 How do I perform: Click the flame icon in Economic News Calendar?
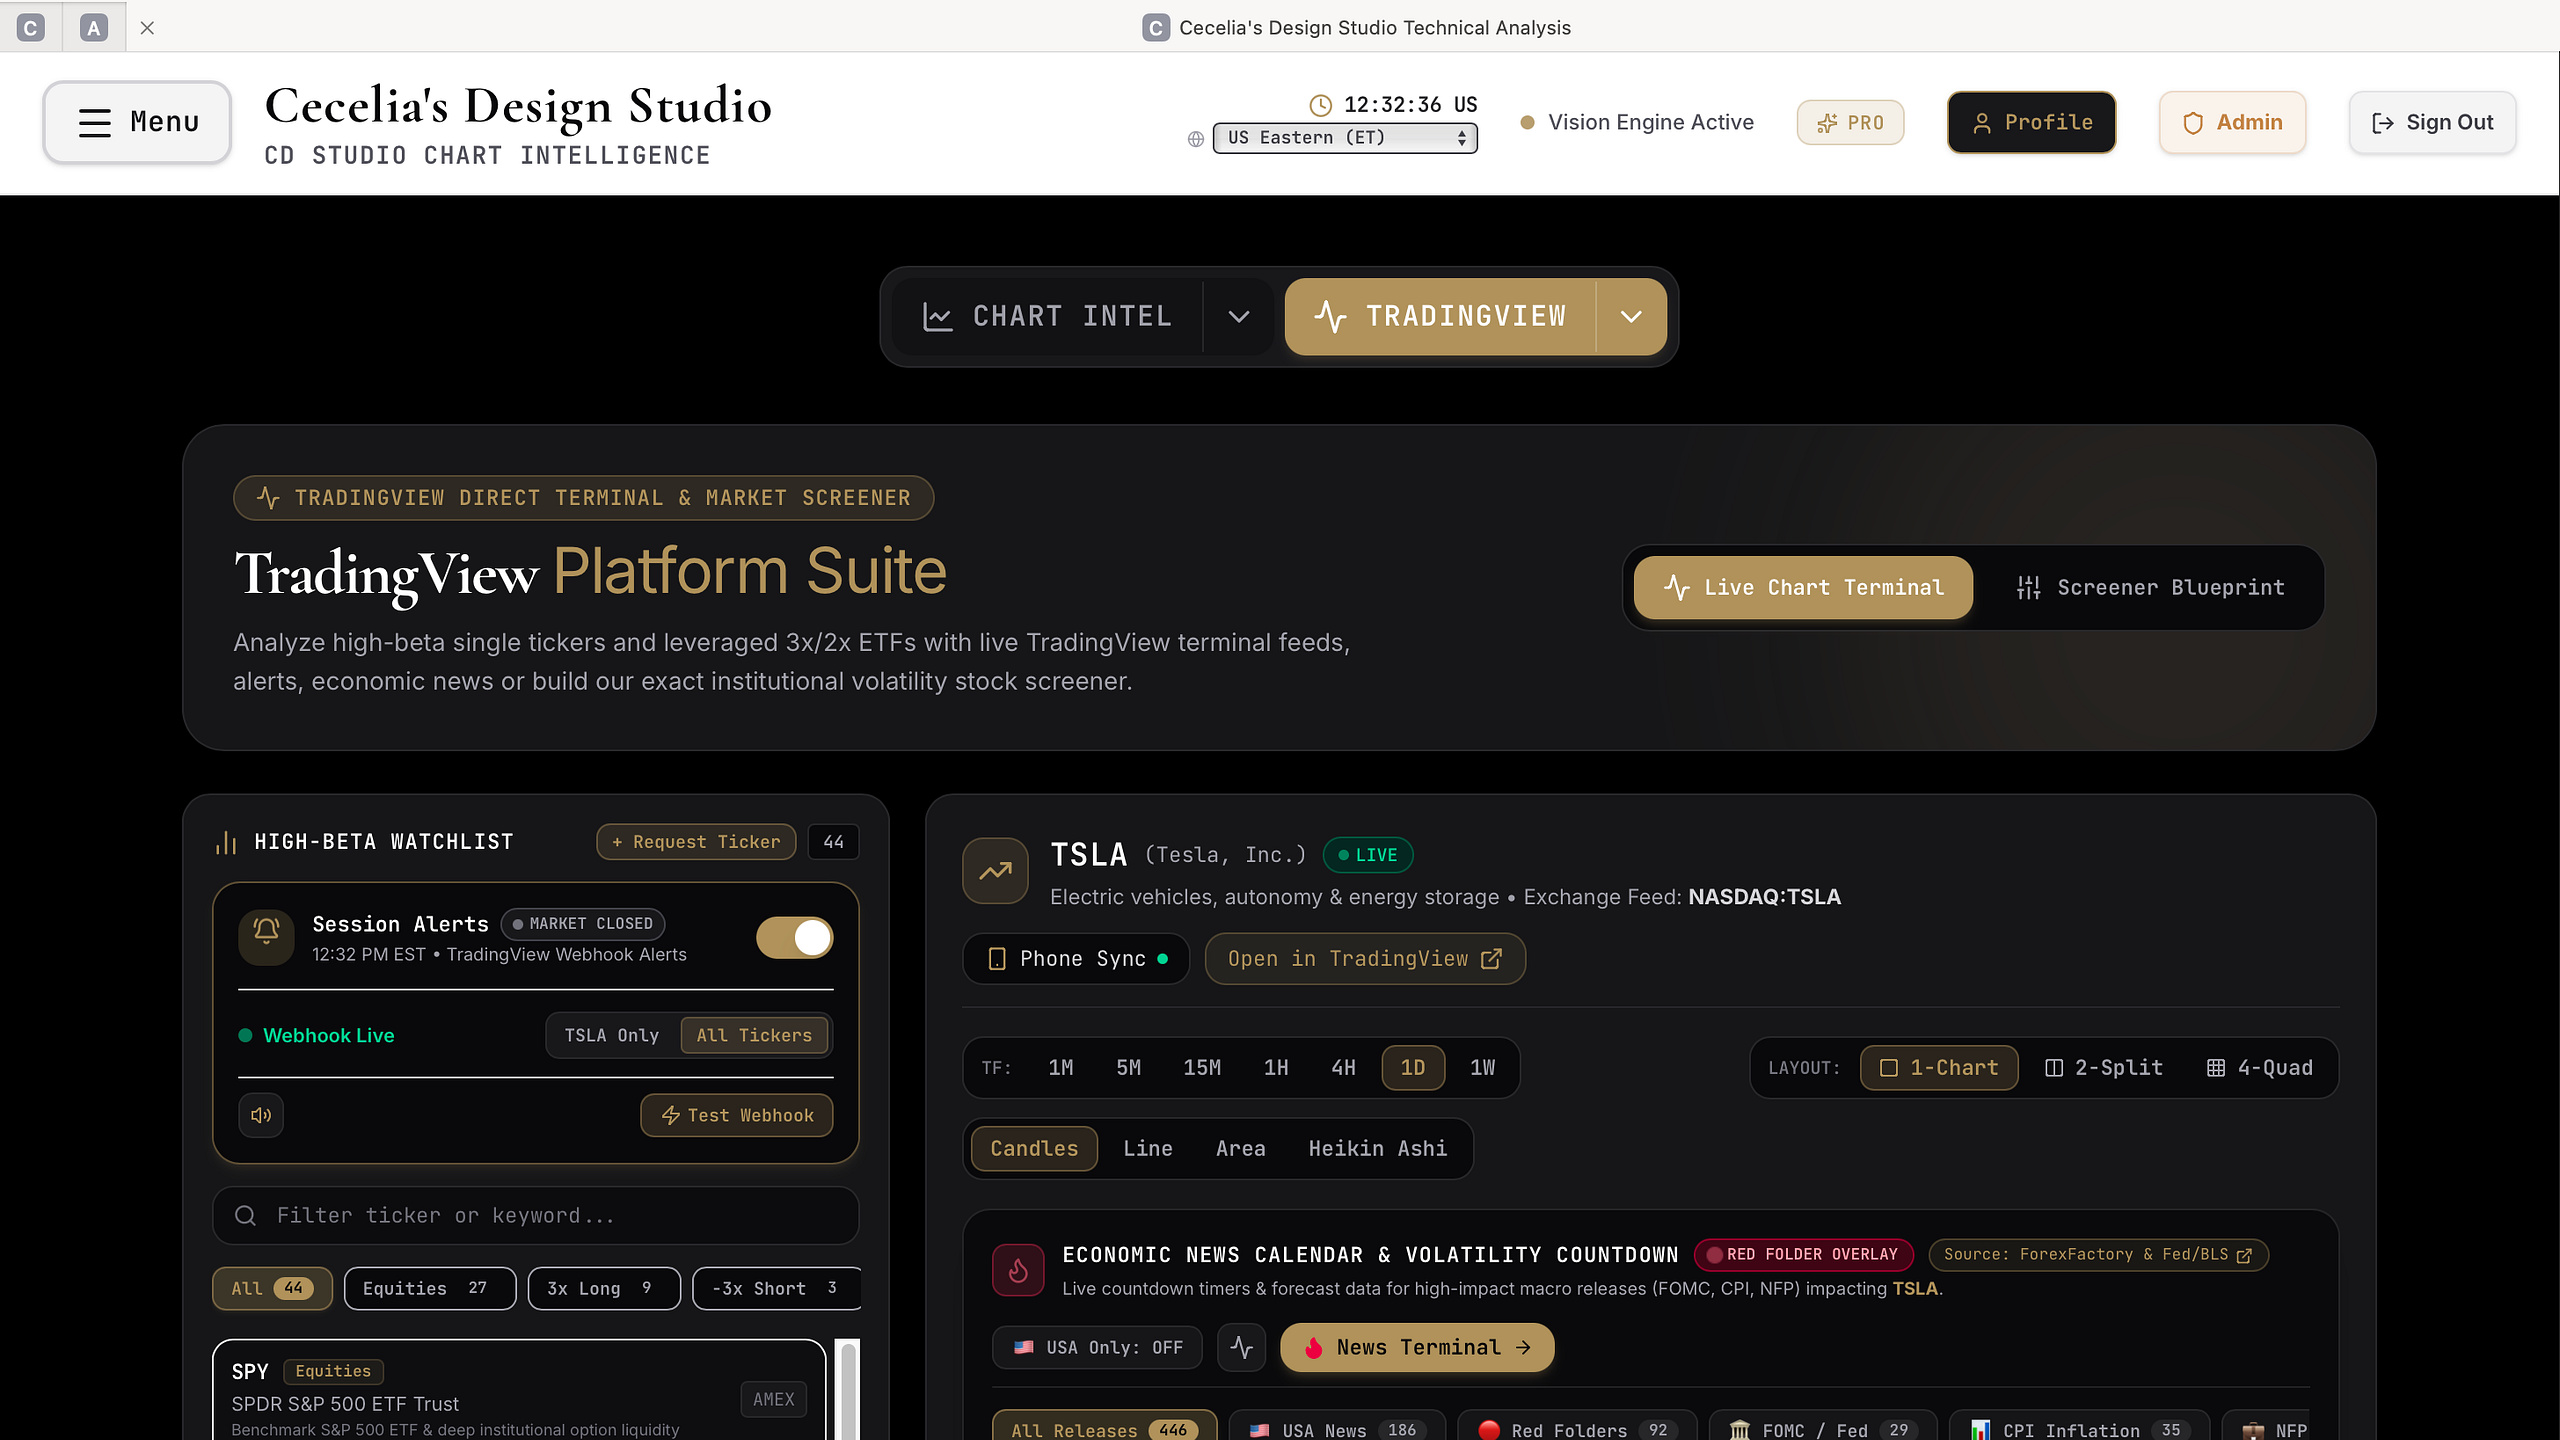[x=1018, y=1270]
